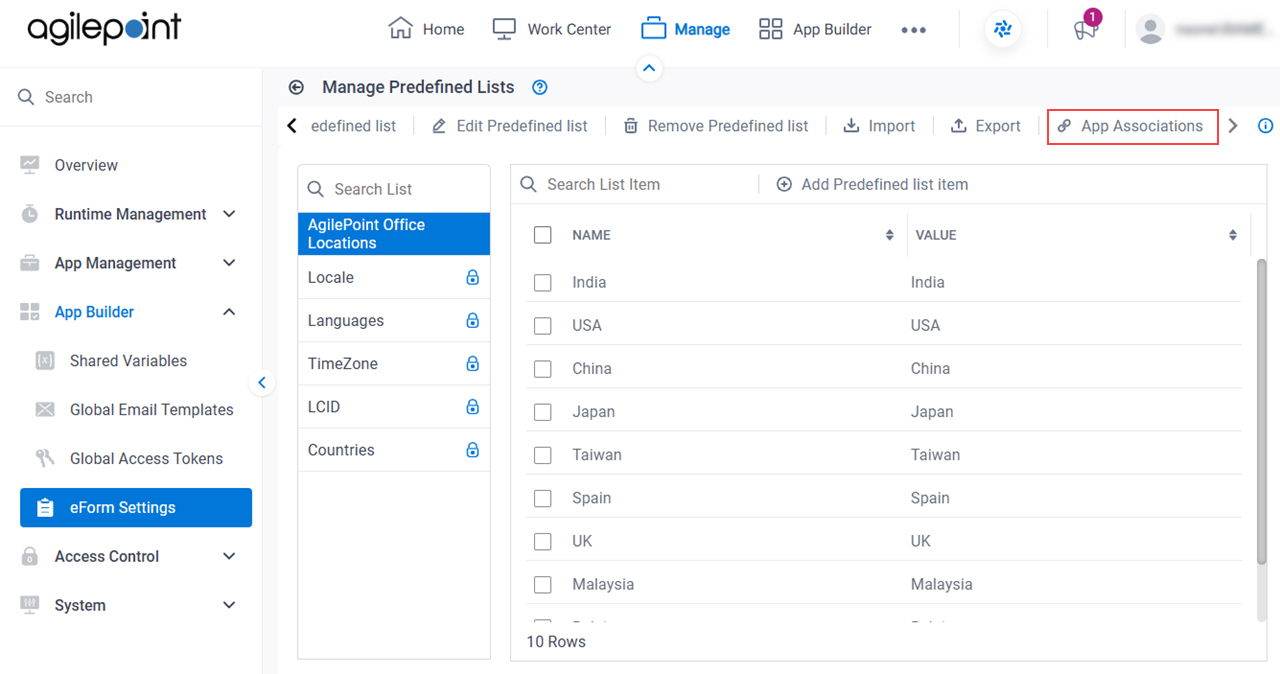Screen dimensions: 1280x674
Task: Click the lock icon on Countries row
Action: click(x=473, y=450)
